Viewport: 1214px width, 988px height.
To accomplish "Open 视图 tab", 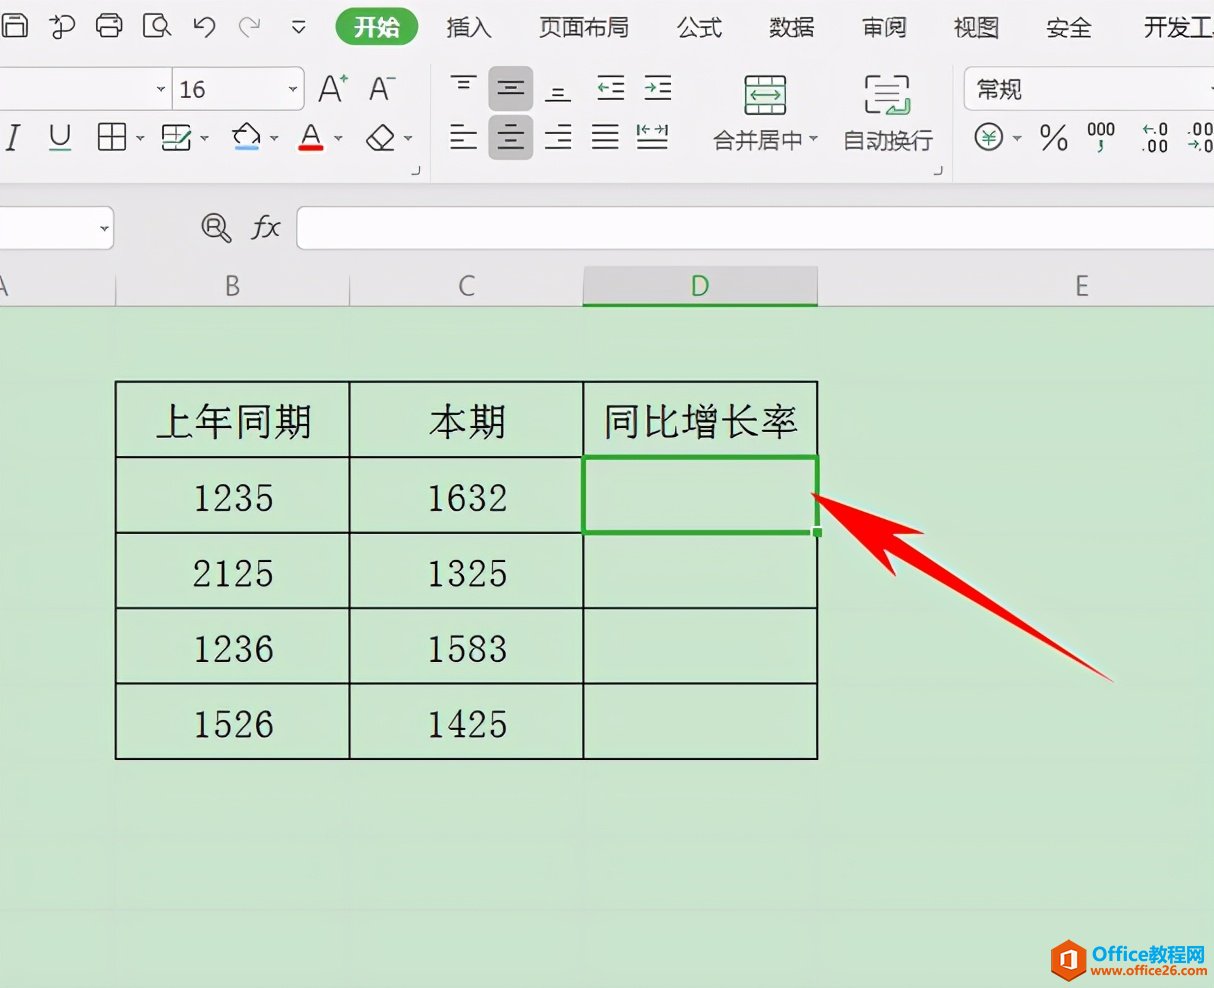I will (976, 27).
